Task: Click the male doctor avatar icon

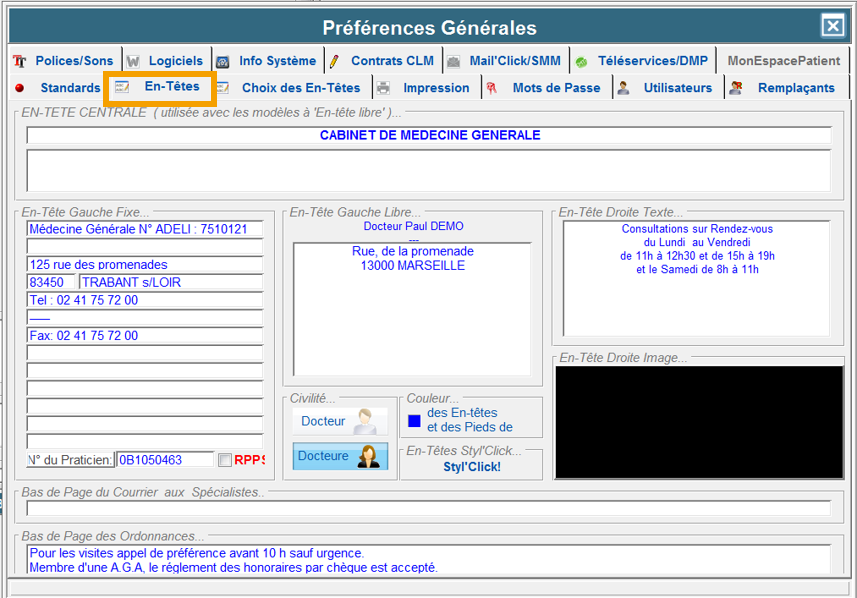Action: point(365,421)
